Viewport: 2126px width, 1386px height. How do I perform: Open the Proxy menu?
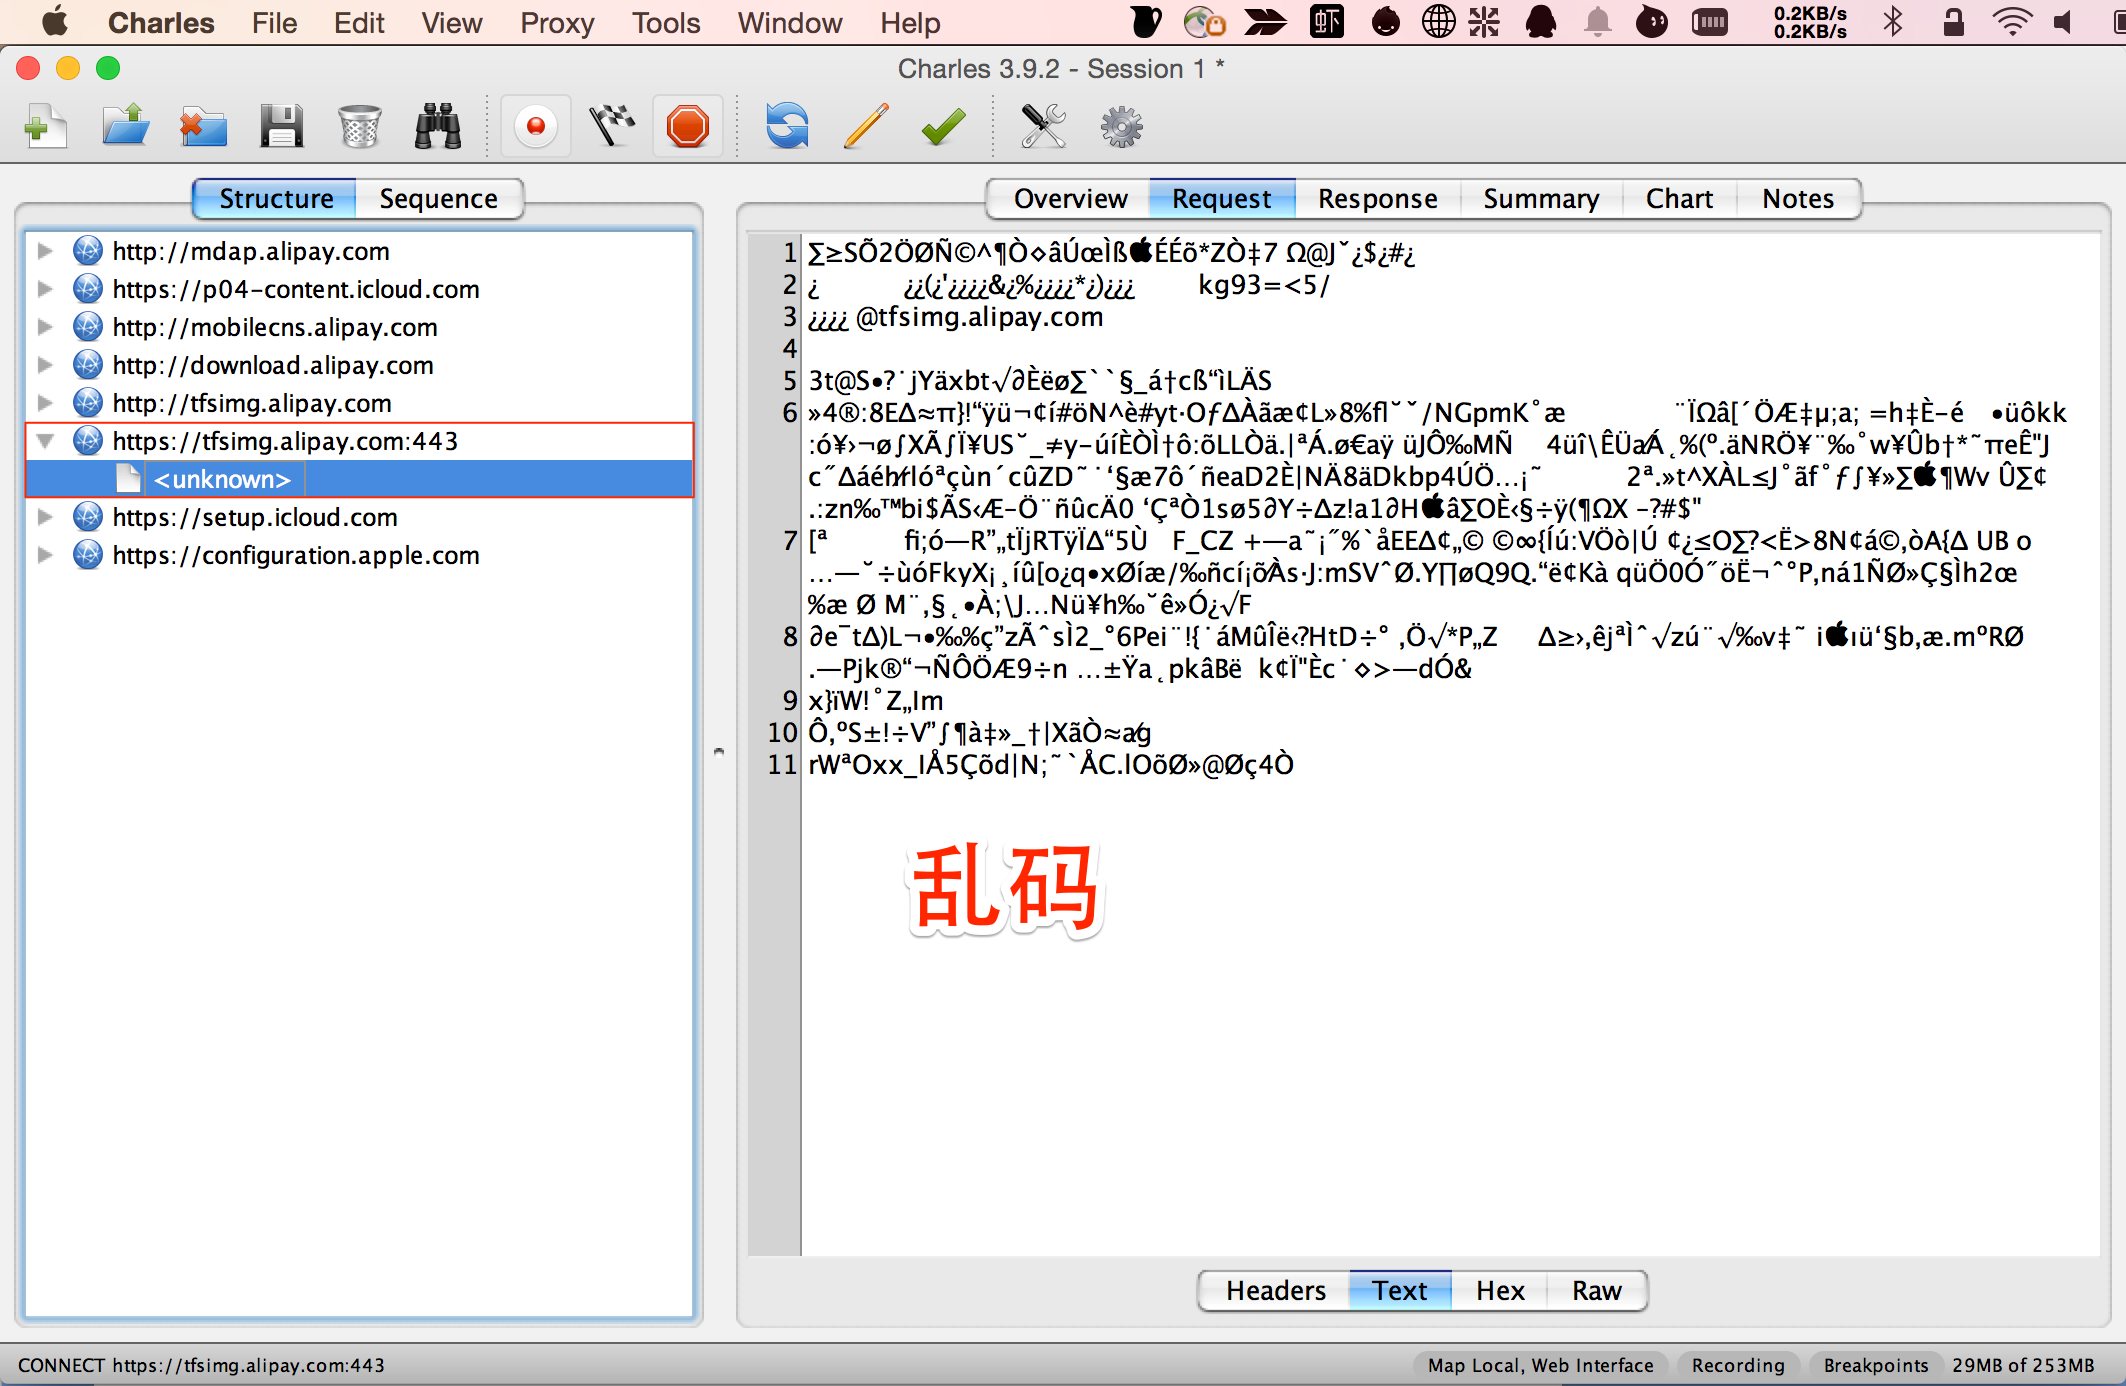click(557, 22)
